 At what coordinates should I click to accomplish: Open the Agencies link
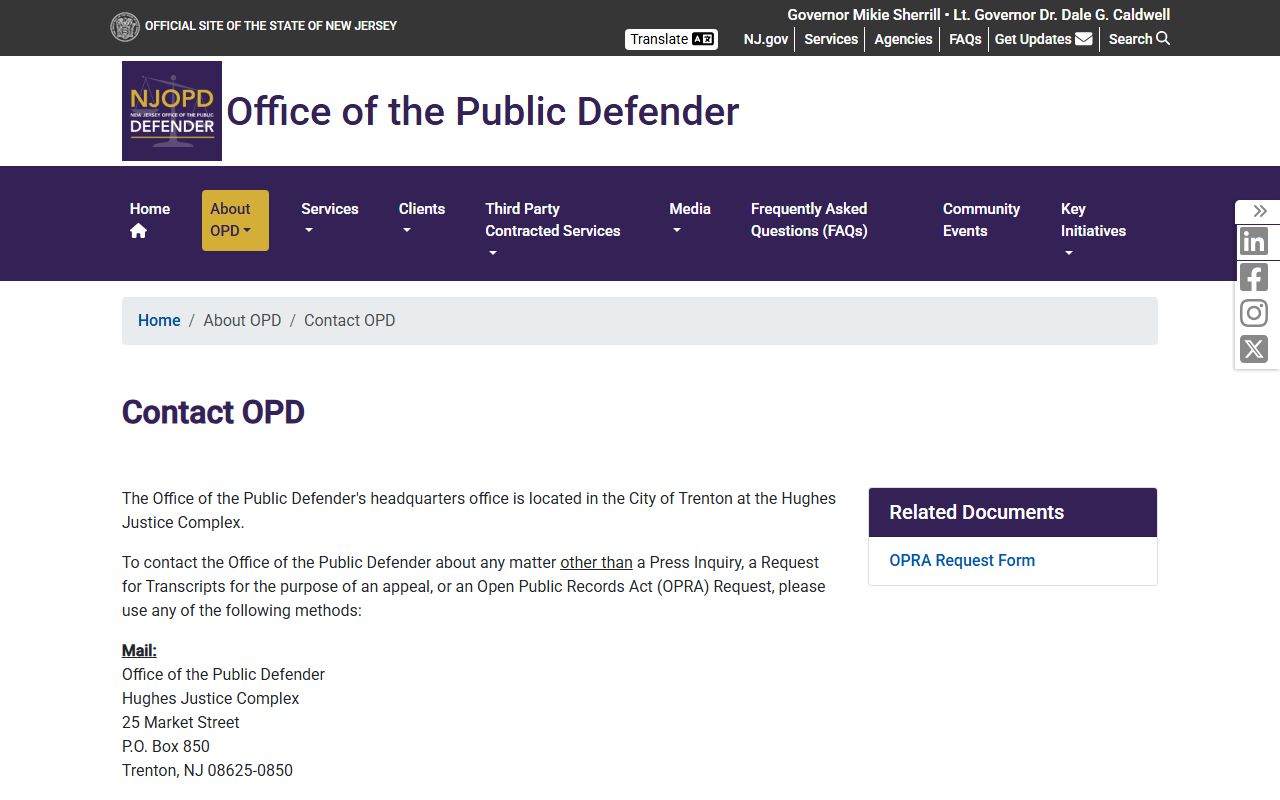(x=903, y=39)
